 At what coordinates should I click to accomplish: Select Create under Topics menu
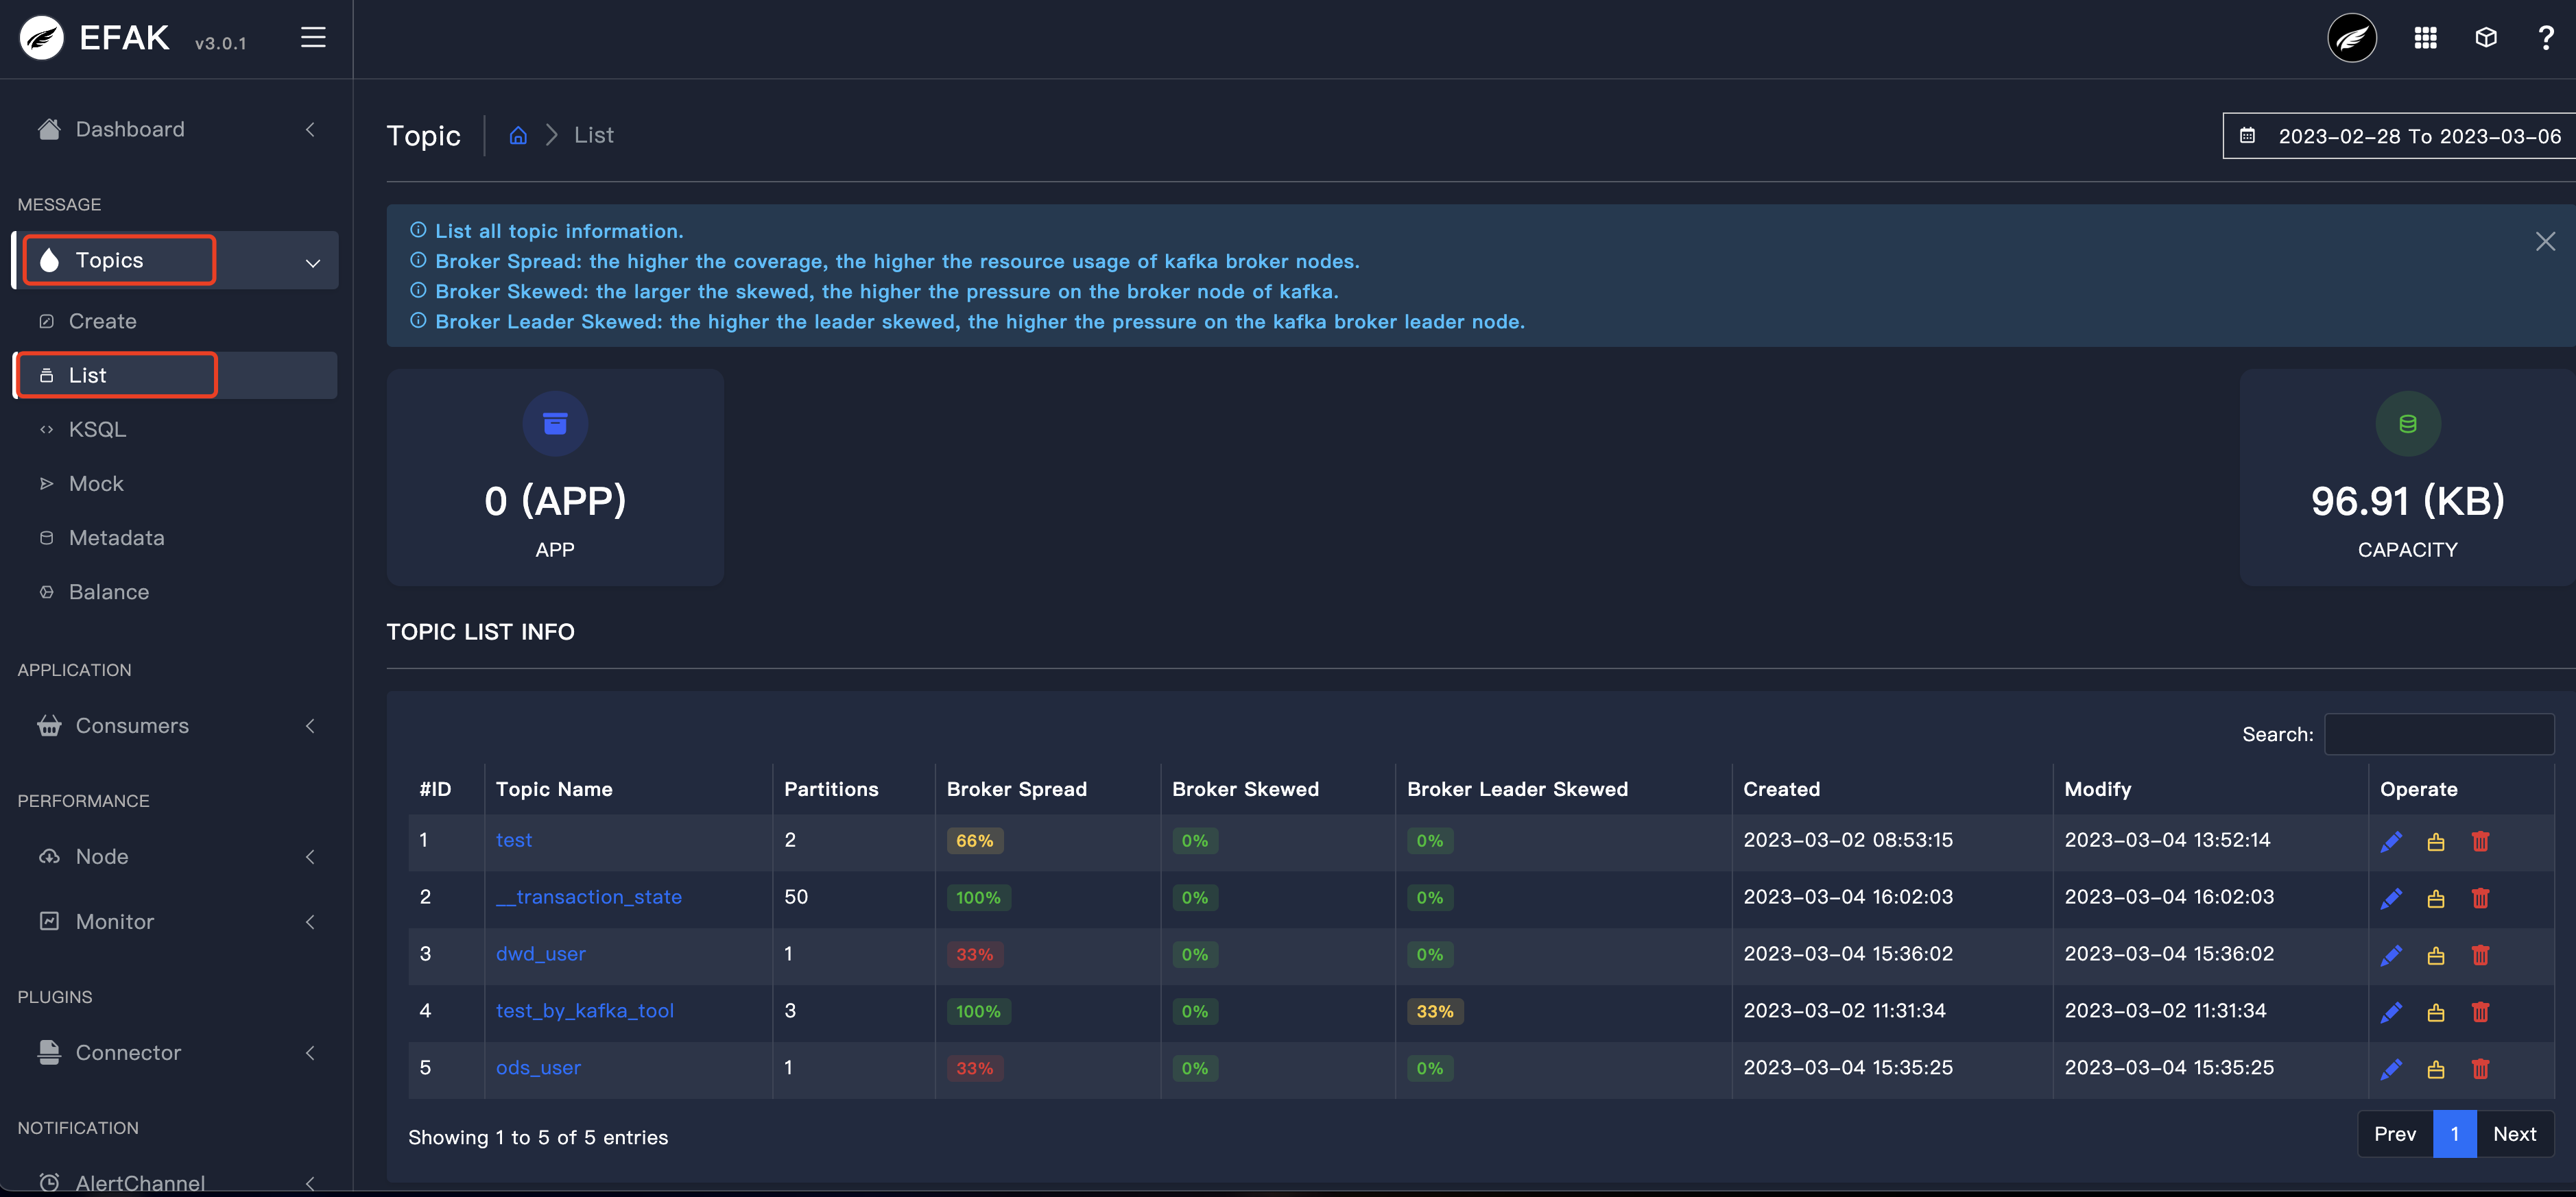coord(102,321)
